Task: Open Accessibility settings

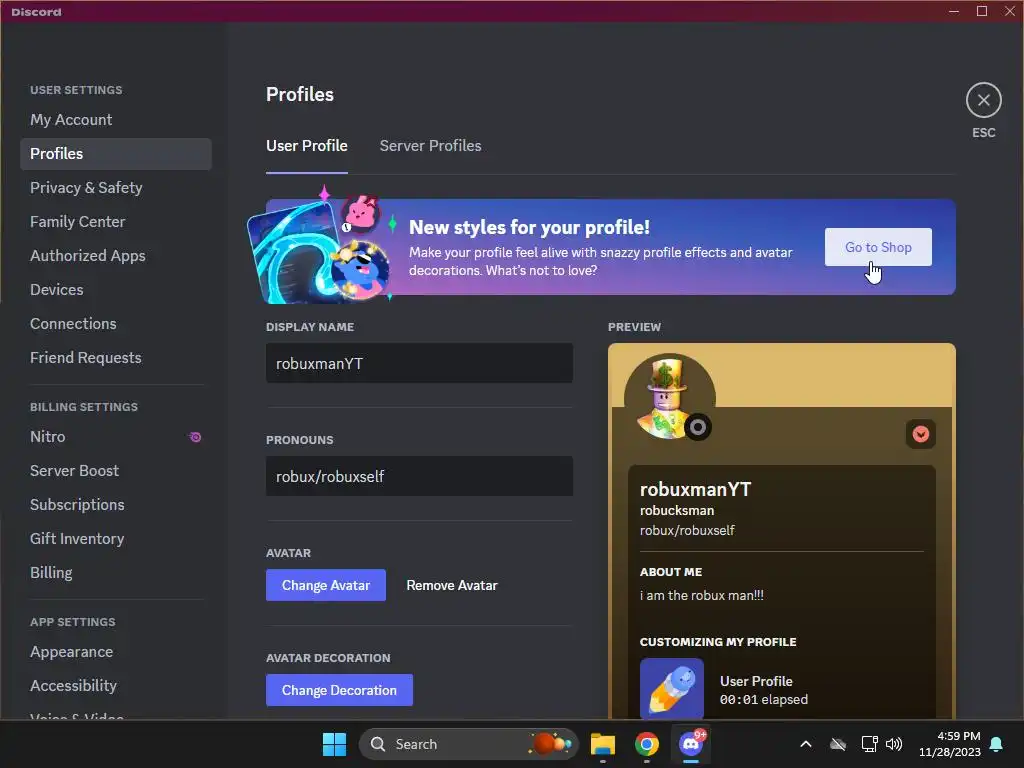Action: point(116,686)
